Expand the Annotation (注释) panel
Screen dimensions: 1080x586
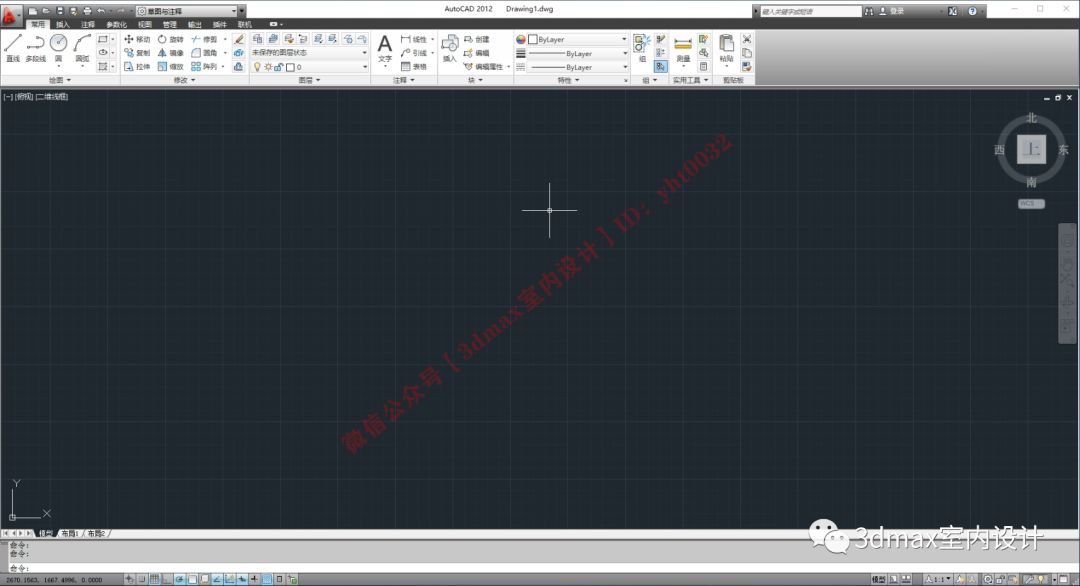point(404,80)
